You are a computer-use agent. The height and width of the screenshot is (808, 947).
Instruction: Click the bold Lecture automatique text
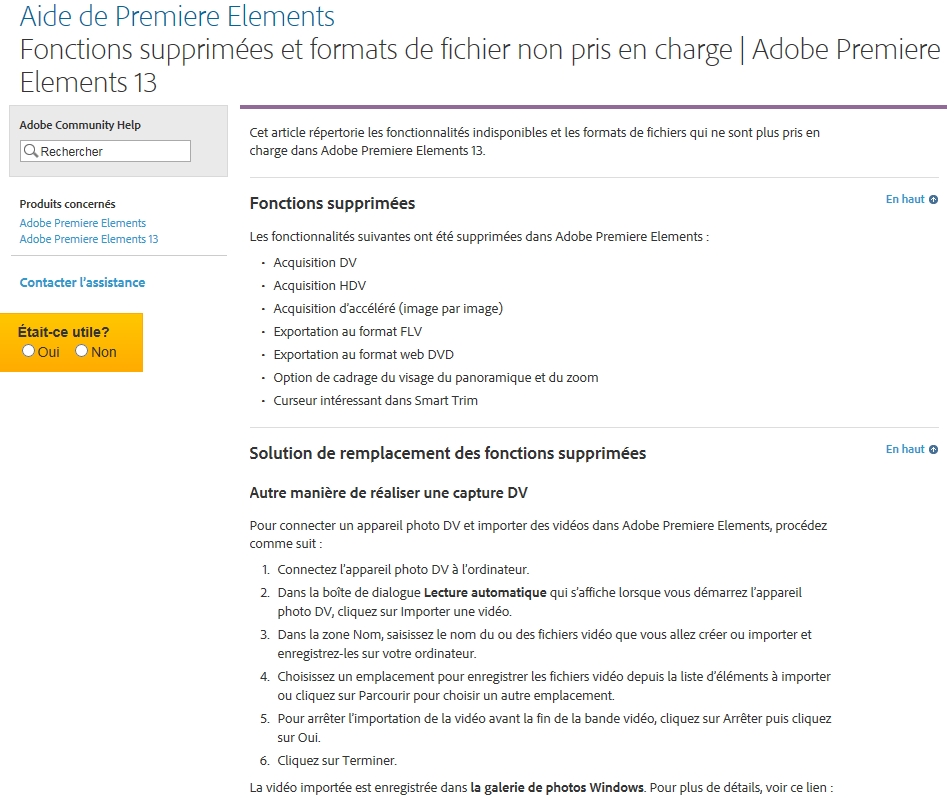485,592
